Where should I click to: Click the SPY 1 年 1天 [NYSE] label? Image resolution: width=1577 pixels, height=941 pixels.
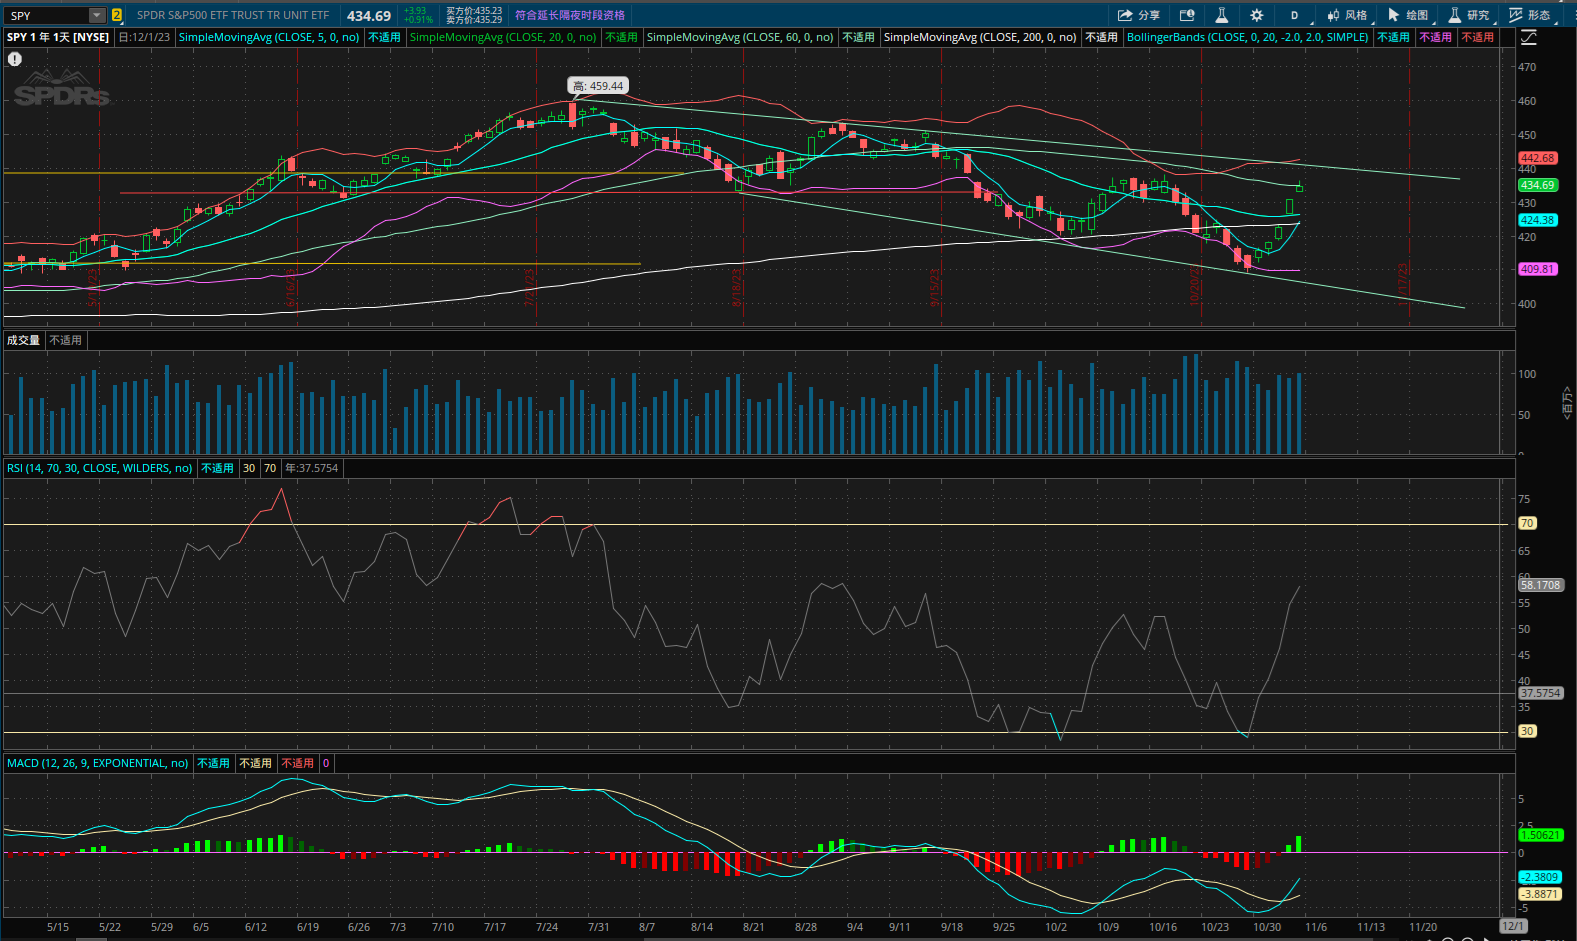(58, 37)
